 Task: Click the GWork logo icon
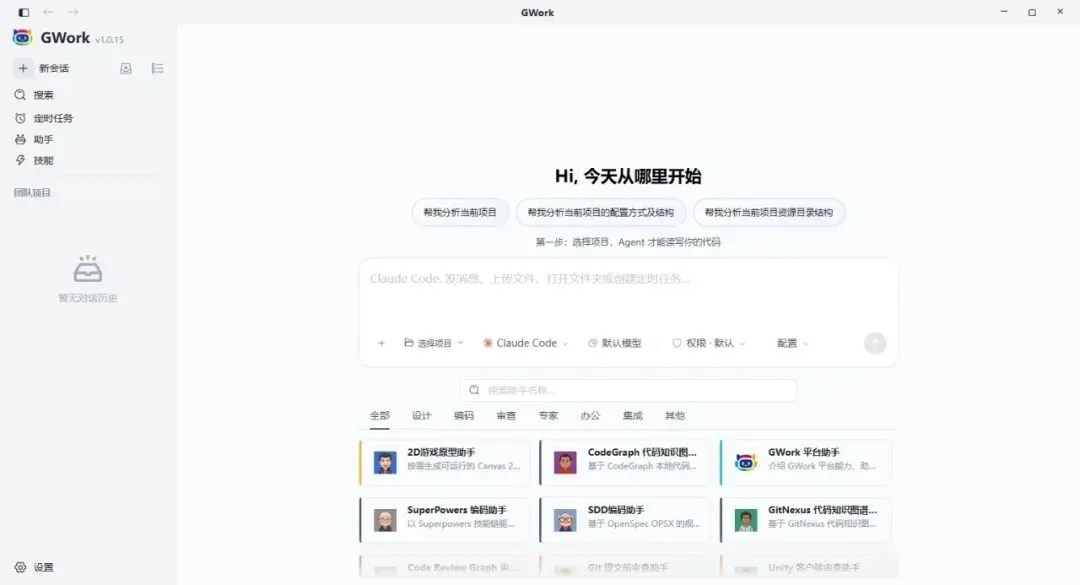click(23, 38)
